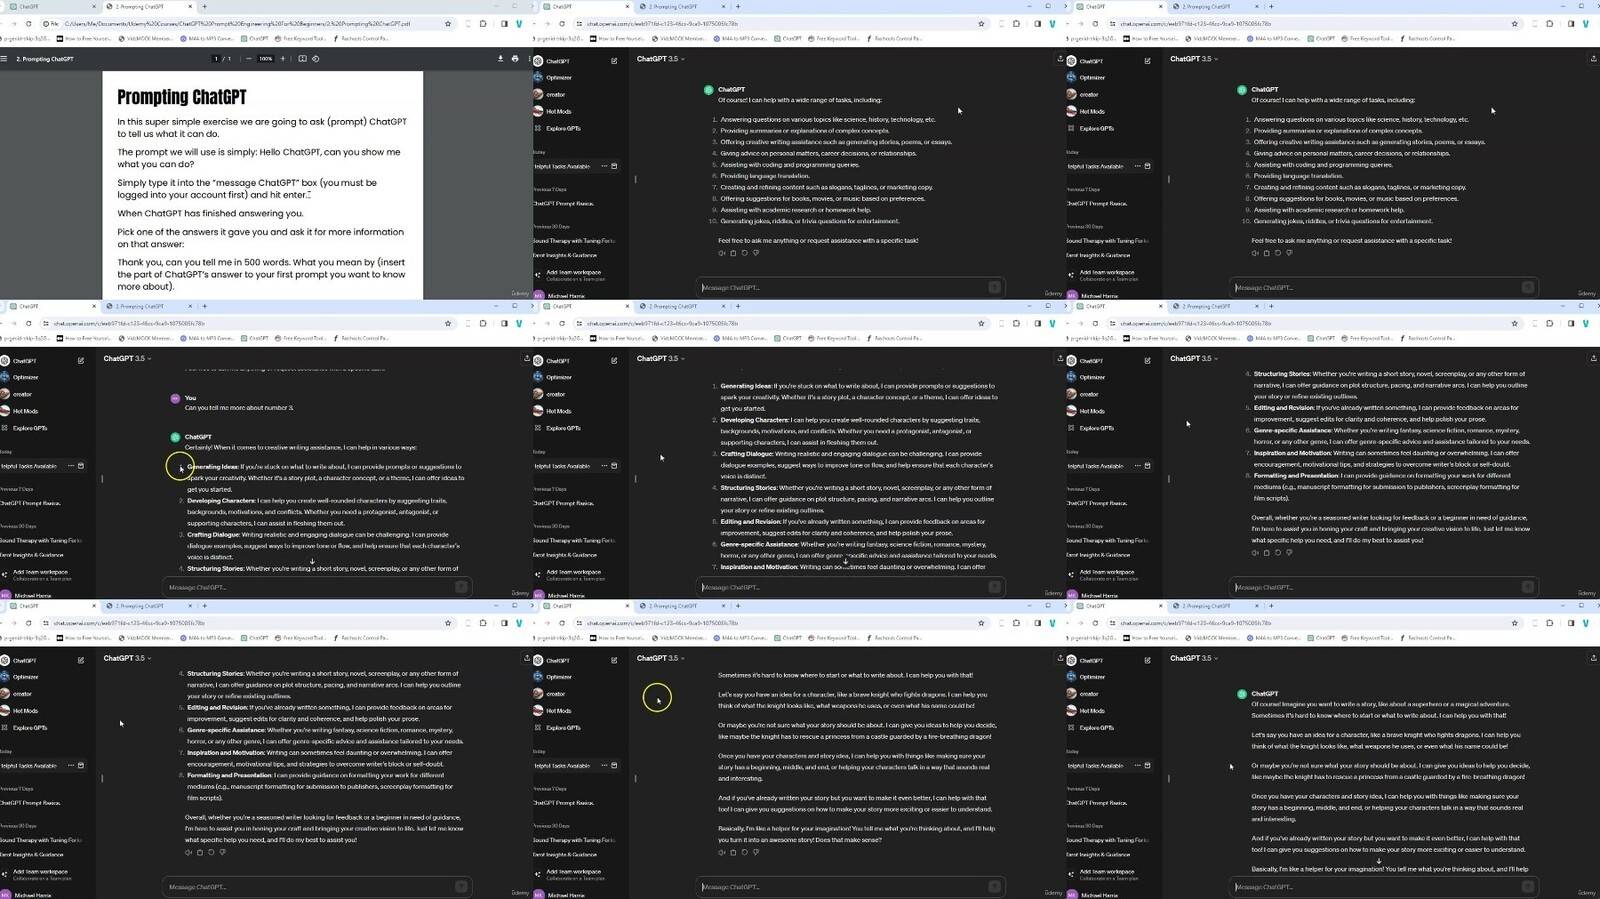The height and width of the screenshot is (899, 1600).
Task: Click the green V extension icon in center frame
Action: click(1052, 323)
